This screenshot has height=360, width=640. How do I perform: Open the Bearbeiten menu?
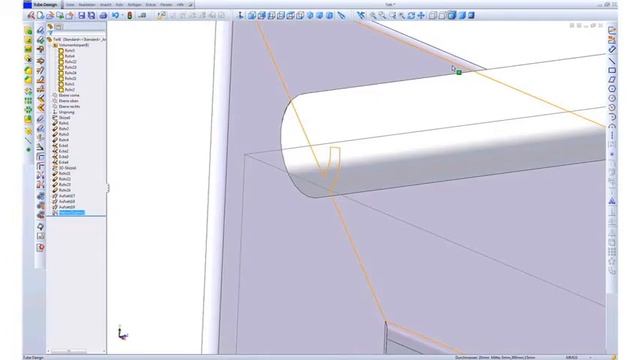[87, 5]
